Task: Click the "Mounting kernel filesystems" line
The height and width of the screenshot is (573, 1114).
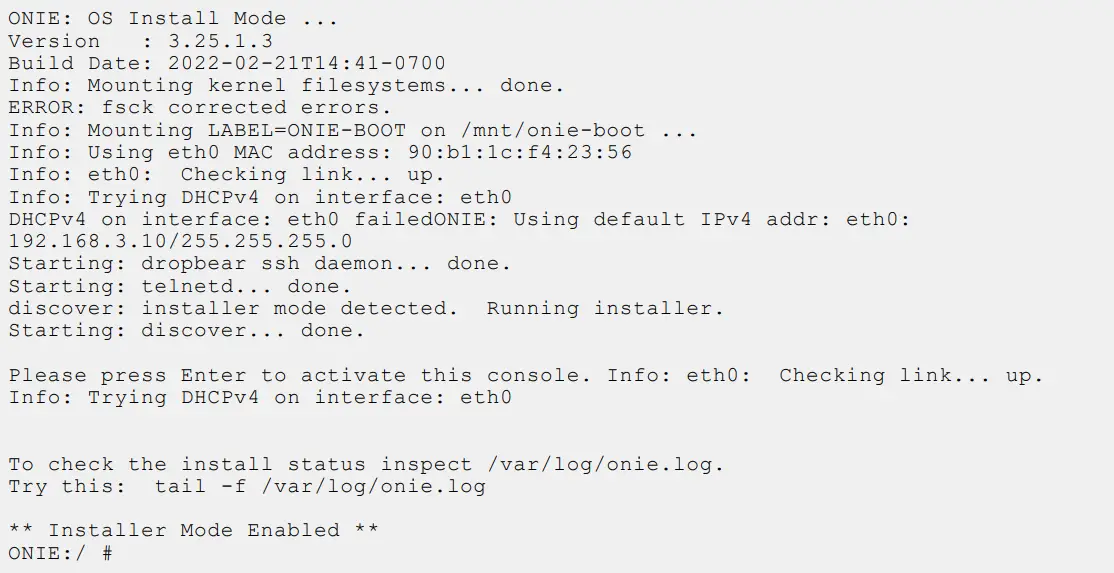Action: click(x=286, y=86)
